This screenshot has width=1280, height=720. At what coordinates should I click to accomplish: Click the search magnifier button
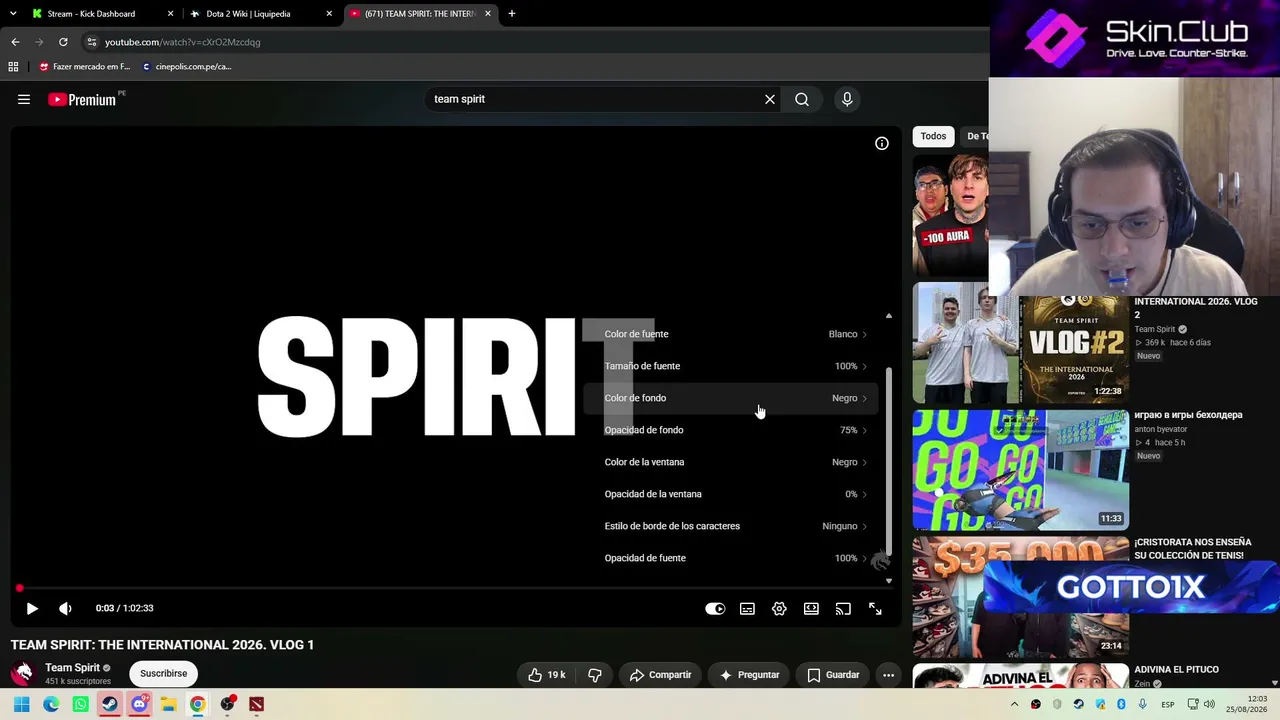coord(802,99)
